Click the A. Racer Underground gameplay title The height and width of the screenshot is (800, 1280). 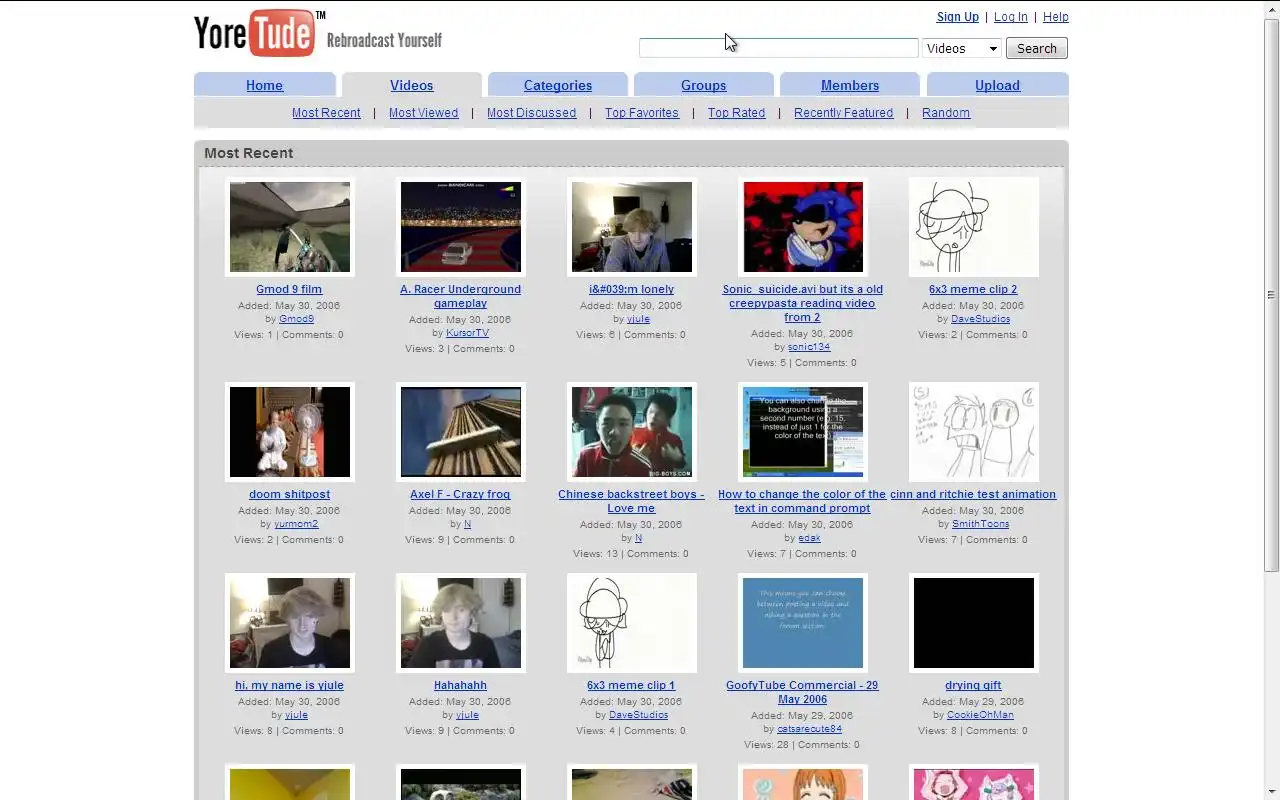461,296
